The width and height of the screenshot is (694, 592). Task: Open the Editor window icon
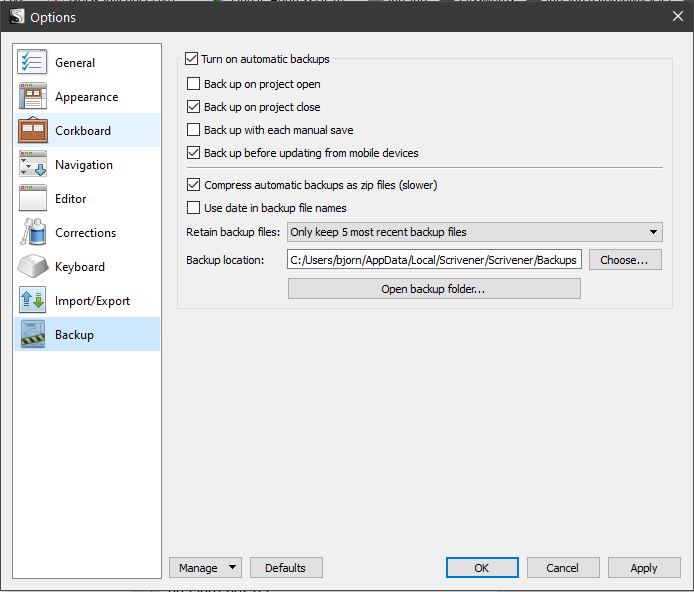[x=32, y=198]
